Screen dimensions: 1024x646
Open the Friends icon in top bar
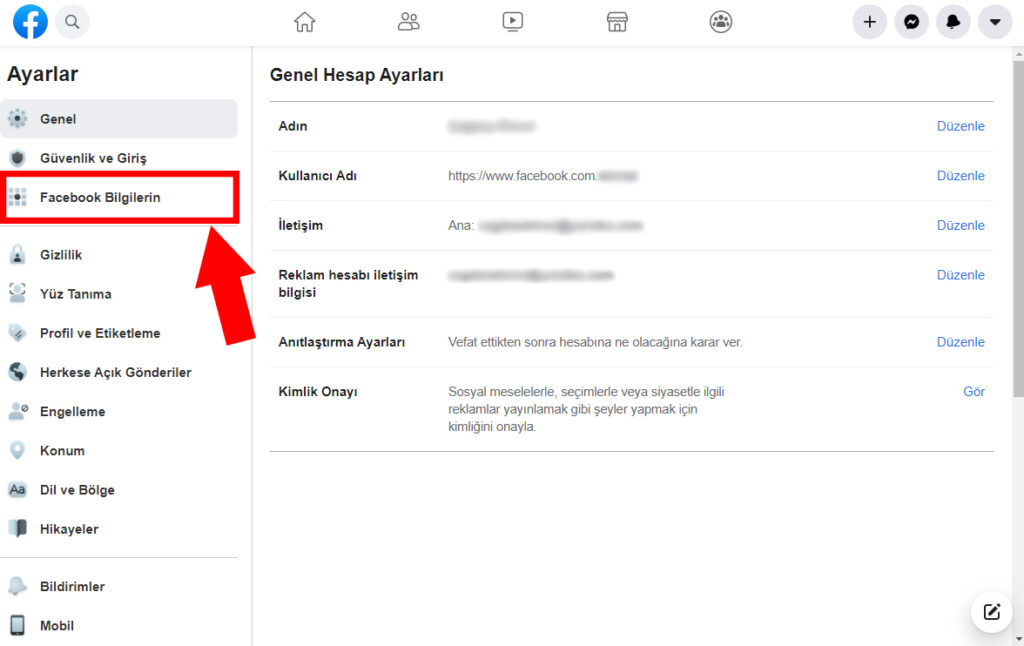[x=409, y=22]
